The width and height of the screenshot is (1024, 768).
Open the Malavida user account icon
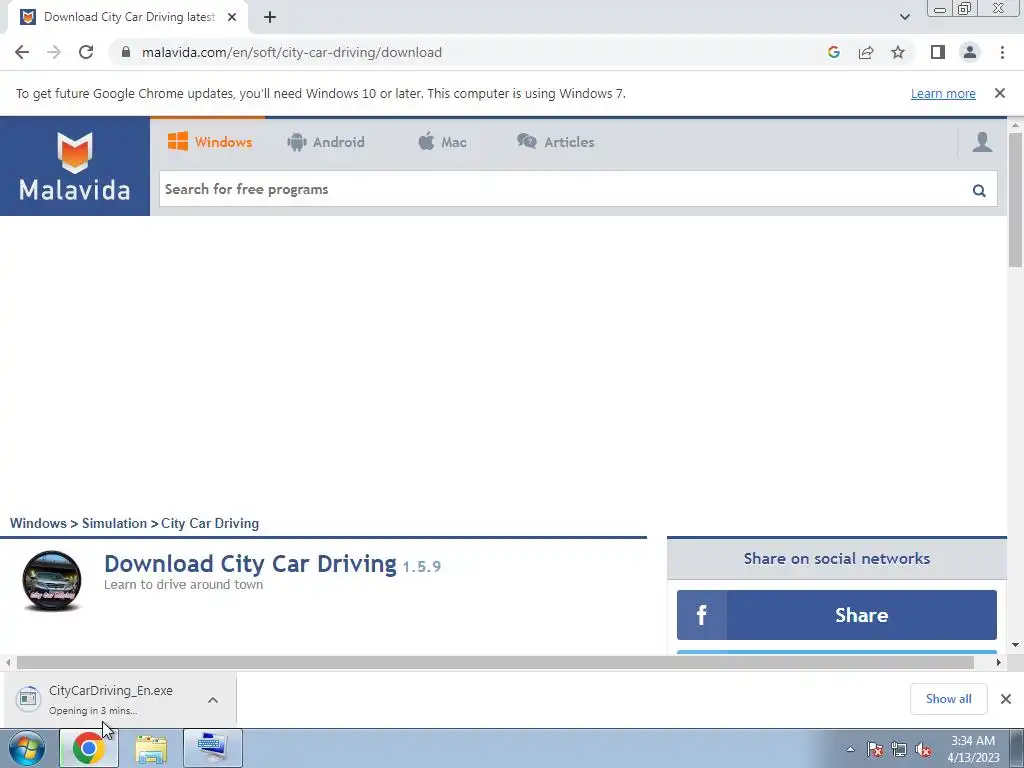[982, 142]
